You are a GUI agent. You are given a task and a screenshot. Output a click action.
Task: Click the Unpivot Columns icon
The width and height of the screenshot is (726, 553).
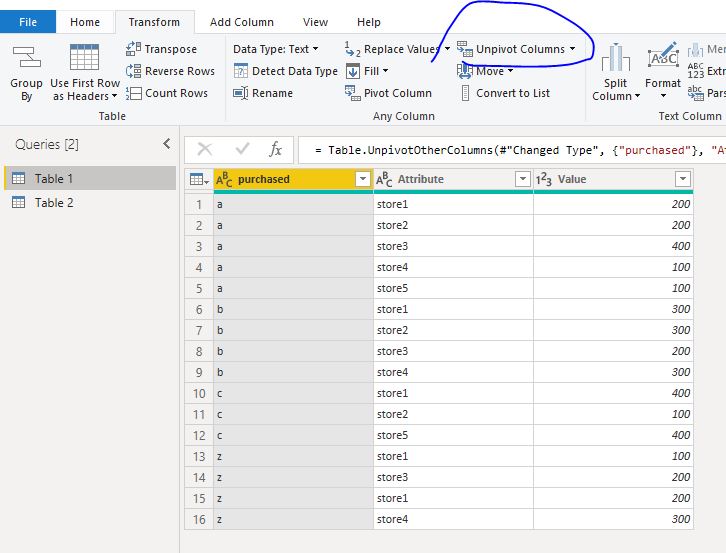click(x=465, y=49)
